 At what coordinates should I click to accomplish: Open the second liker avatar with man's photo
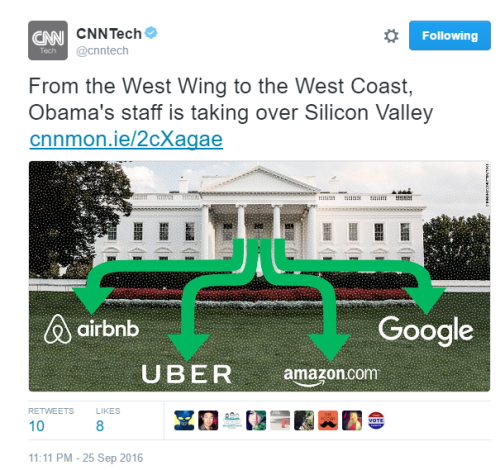[x=208, y=420]
